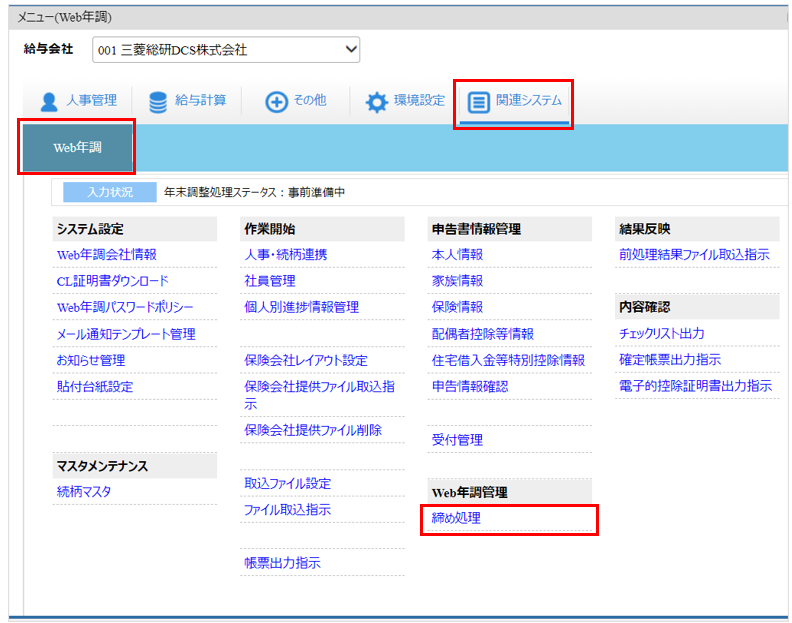Open 帳票出力指示 link
This screenshot has height=623, width=792.
click(282, 562)
